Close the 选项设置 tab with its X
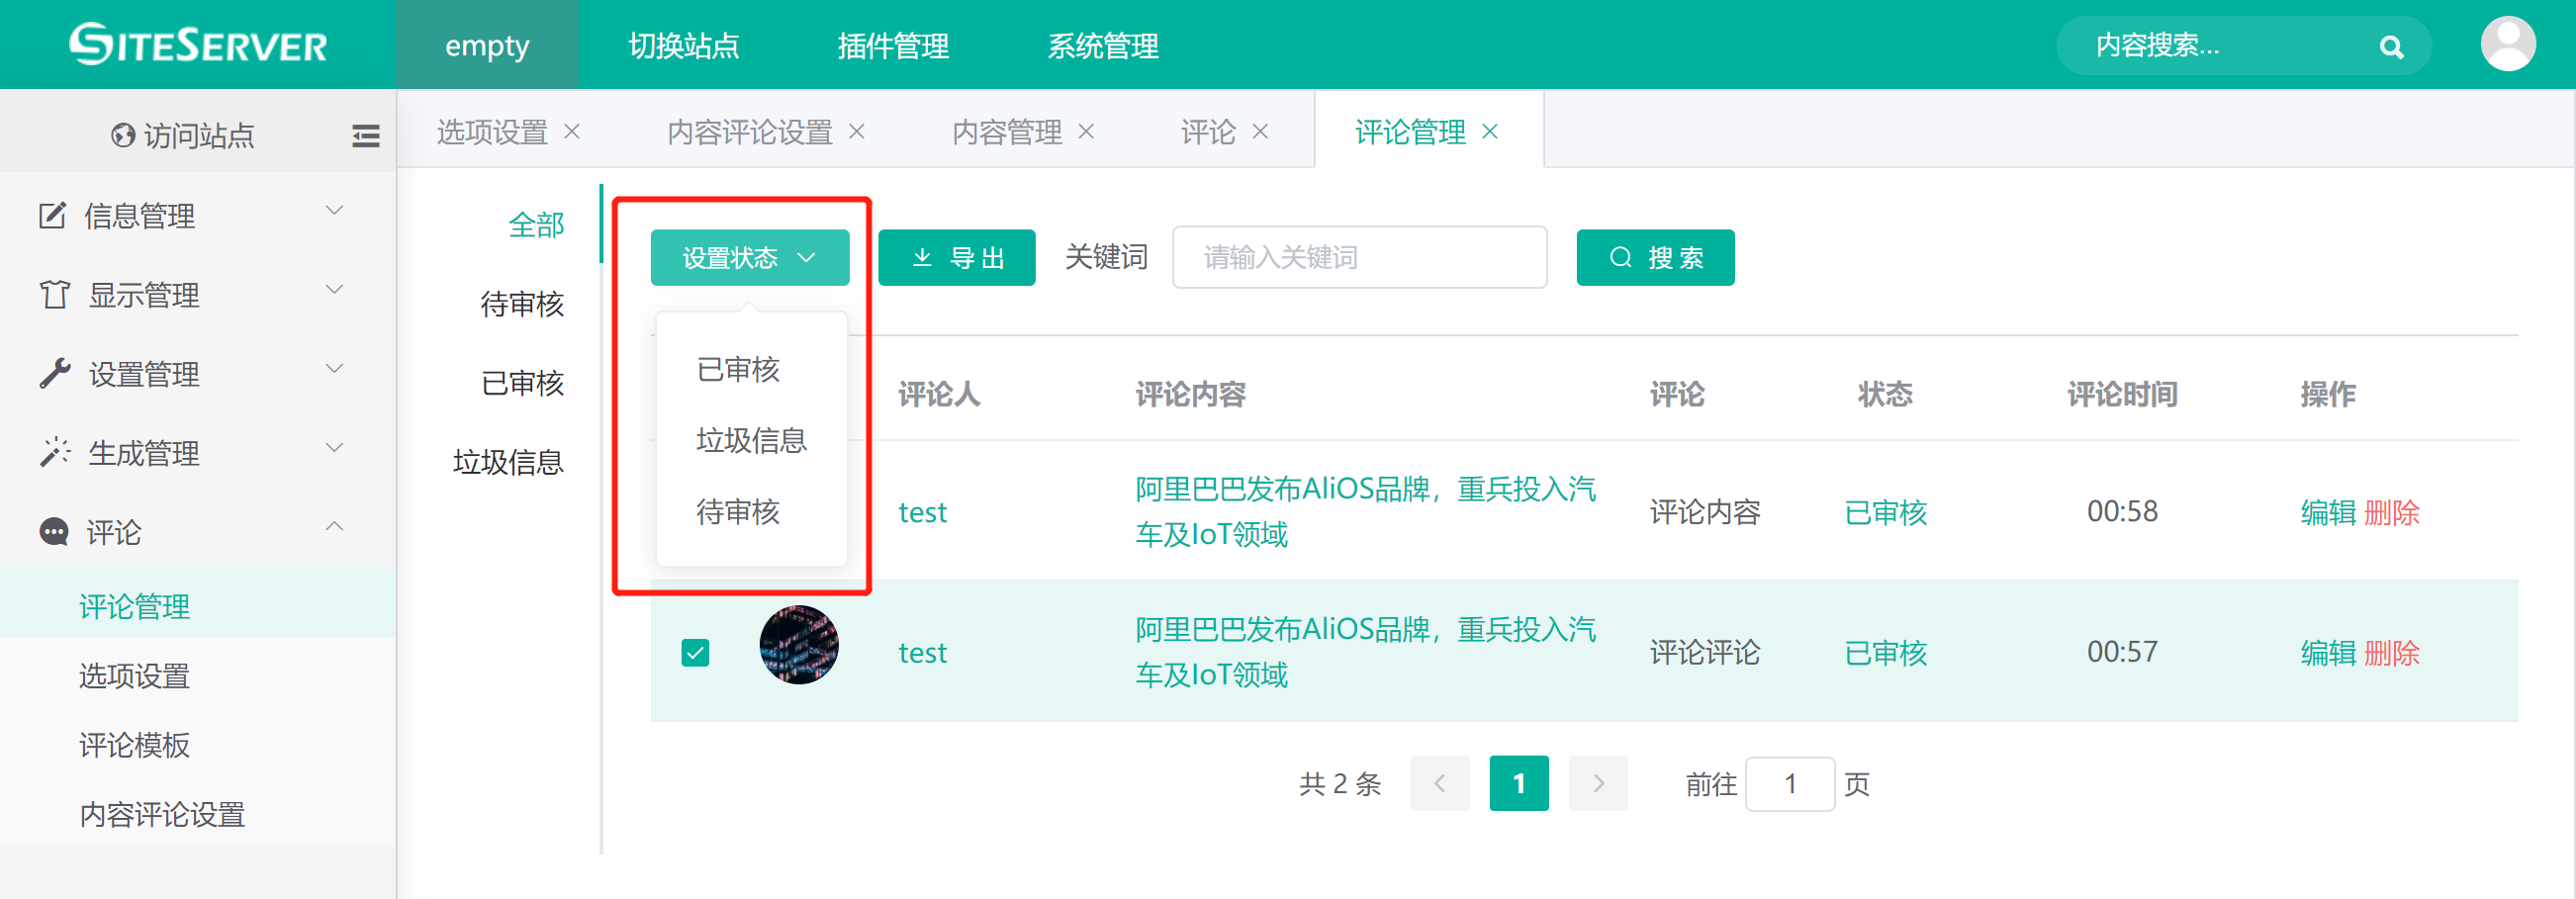Image resolution: width=2576 pixels, height=899 pixels. [x=572, y=132]
